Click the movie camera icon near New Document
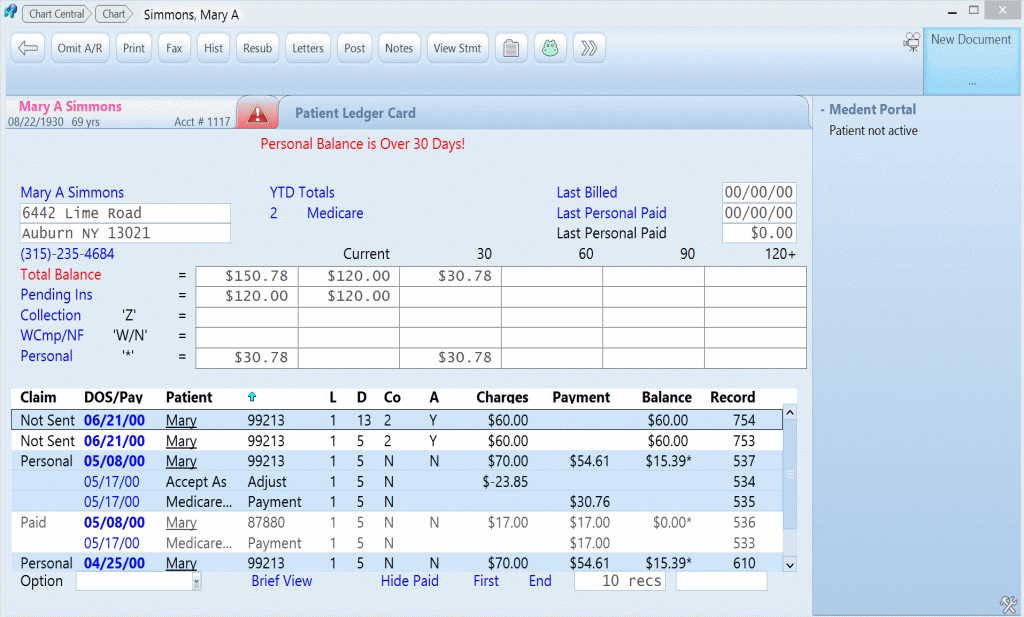 point(911,41)
